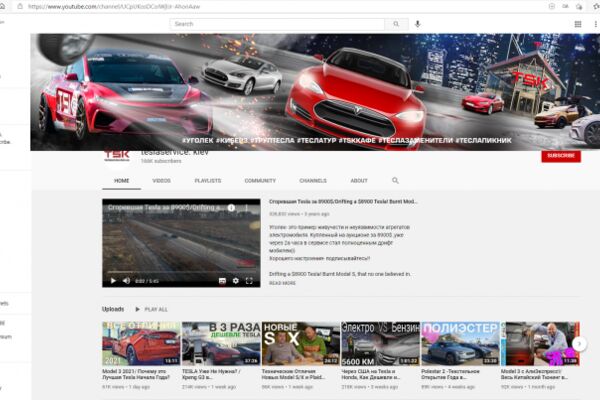This screenshot has width=600, height=400.
Task: Click title 'TESLA Уже Не Нужна? / Xpeng G3'
Action: click(x=211, y=374)
